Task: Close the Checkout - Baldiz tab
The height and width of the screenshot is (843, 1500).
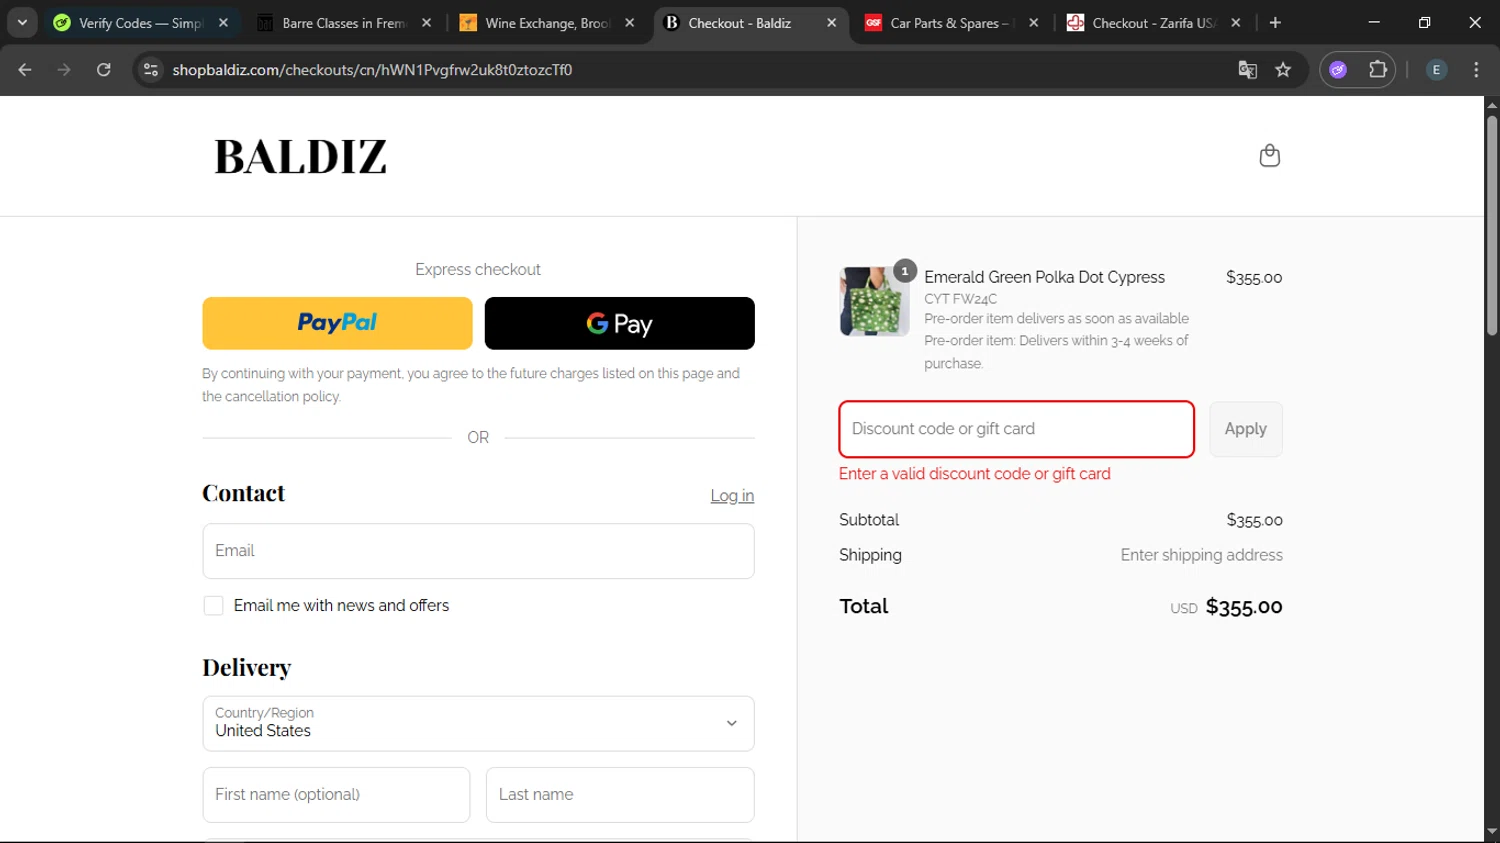Action: pos(831,23)
